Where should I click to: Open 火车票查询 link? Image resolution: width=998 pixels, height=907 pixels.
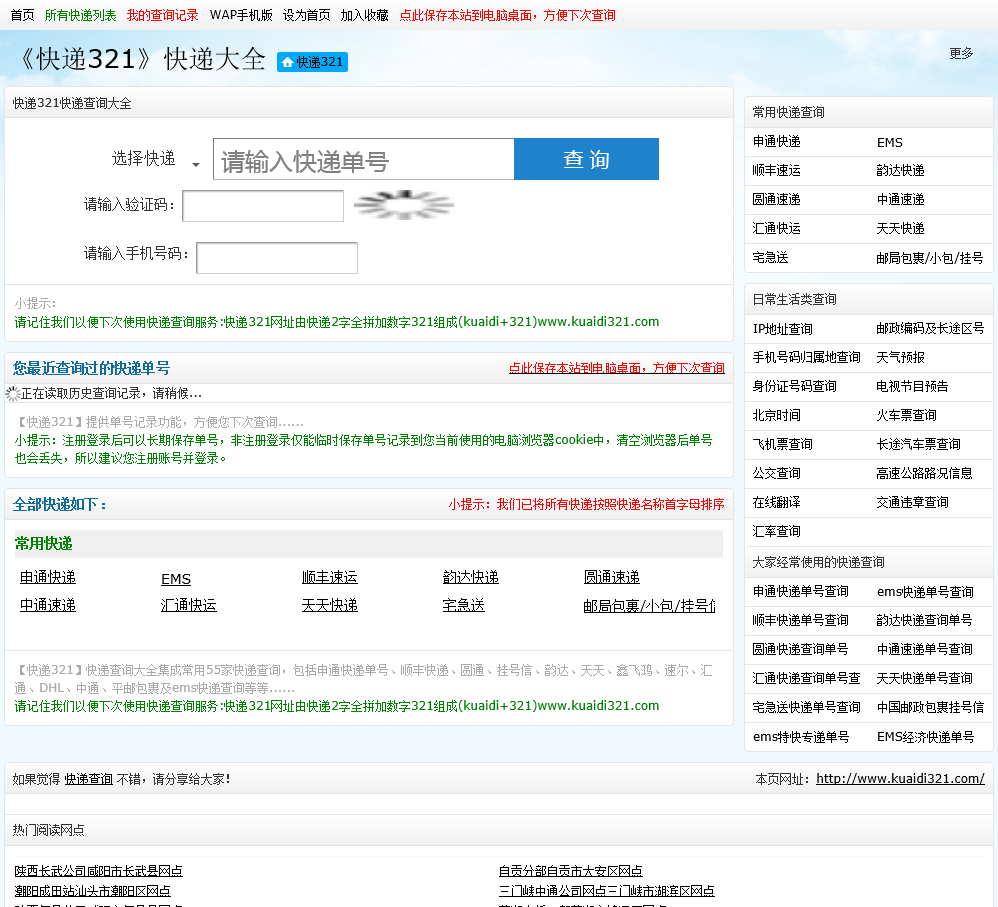click(906, 416)
